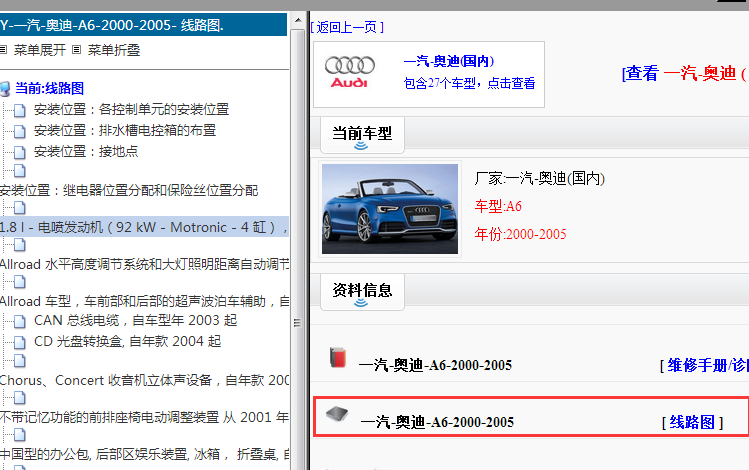The height and width of the screenshot is (470, 749).
Task: Click the 年份:2000-2005 text
Action: 520,234
